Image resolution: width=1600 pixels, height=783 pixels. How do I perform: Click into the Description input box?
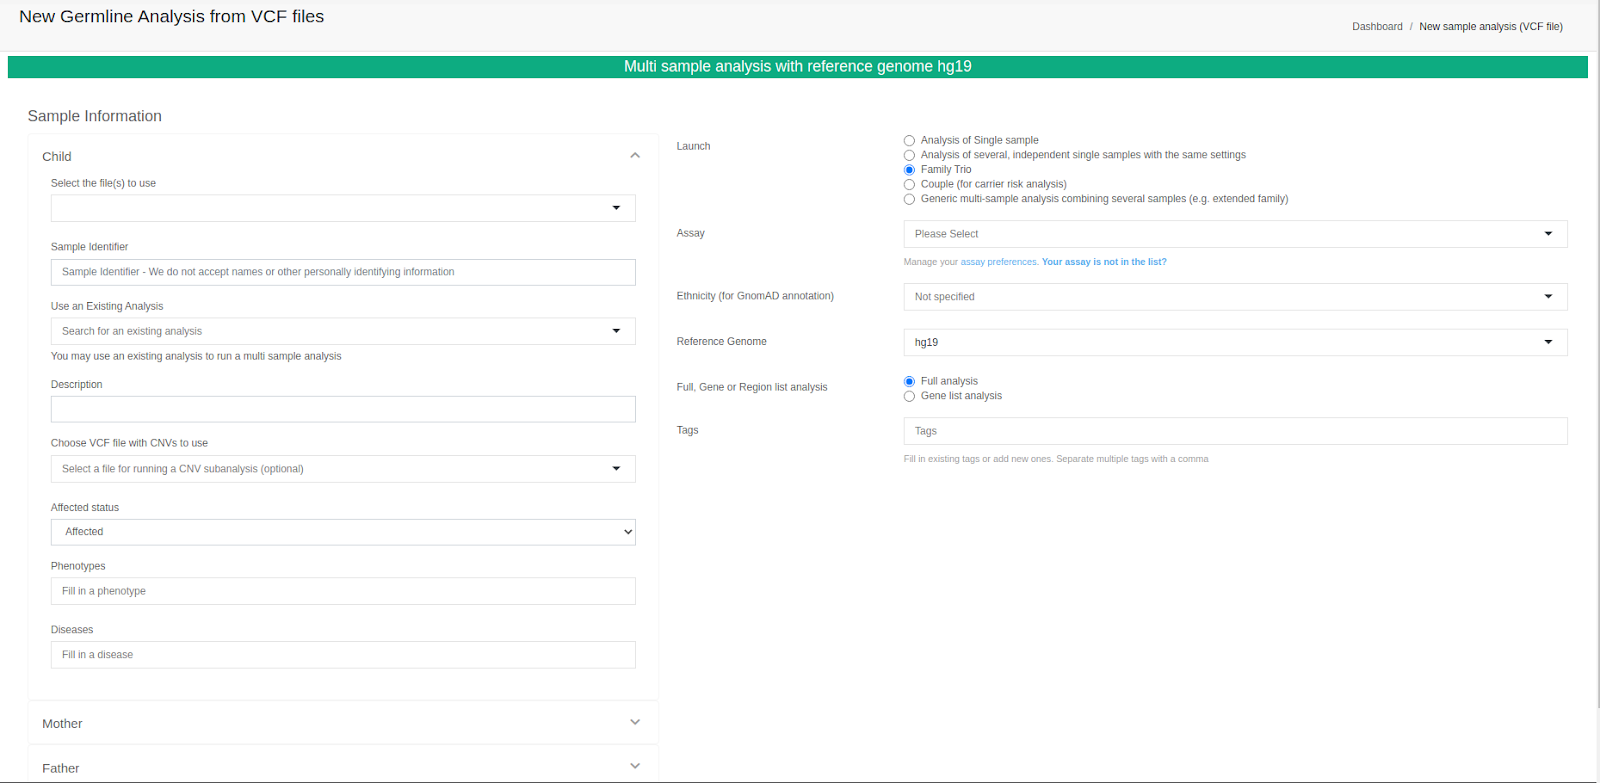(x=343, y=409)
